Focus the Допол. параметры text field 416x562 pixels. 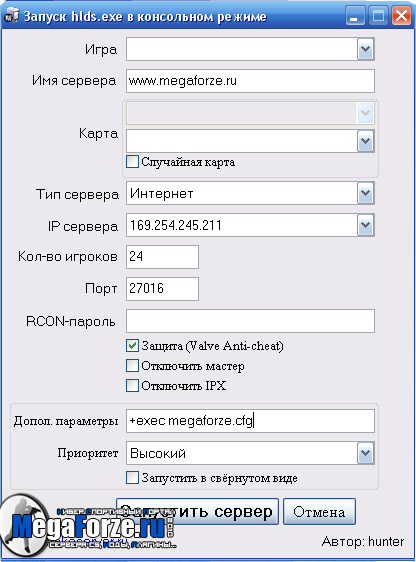[x=250, y=421]
